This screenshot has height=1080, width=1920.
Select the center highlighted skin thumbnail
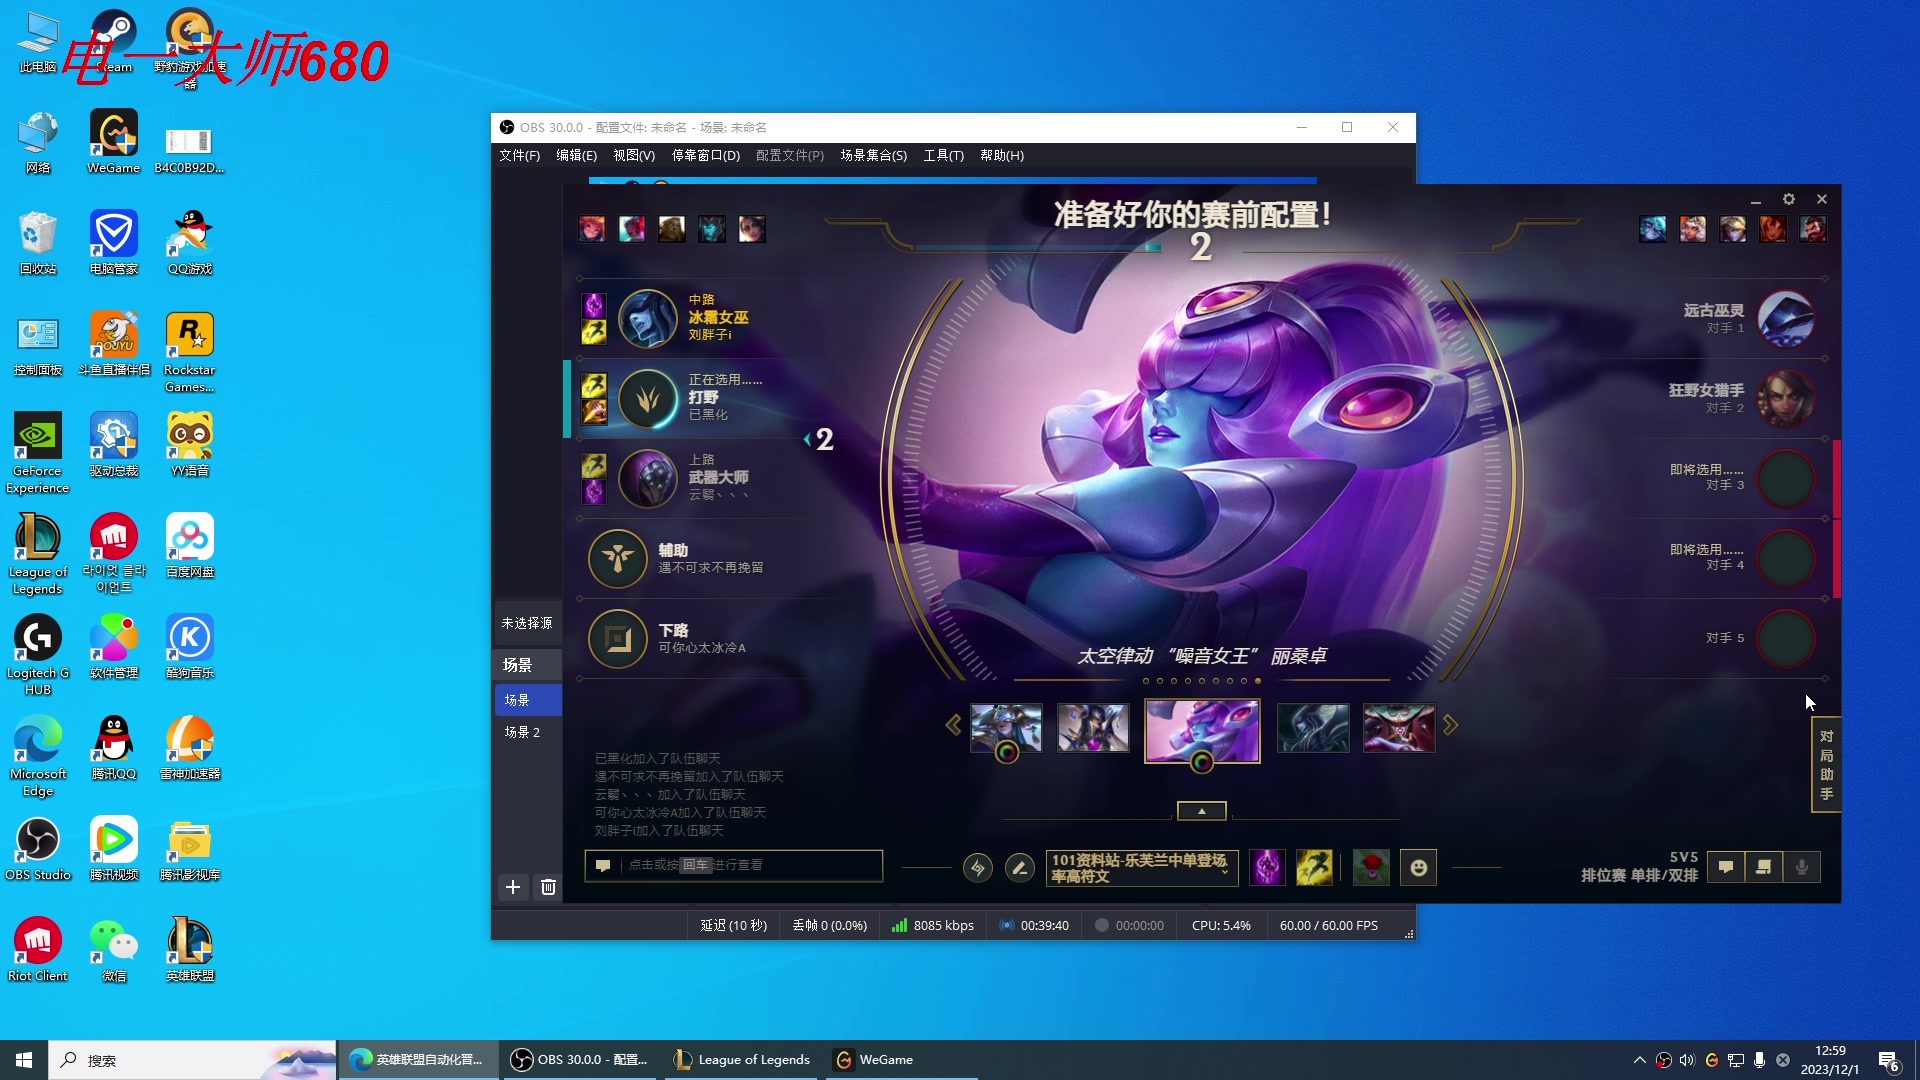(x=1202, y=731)
